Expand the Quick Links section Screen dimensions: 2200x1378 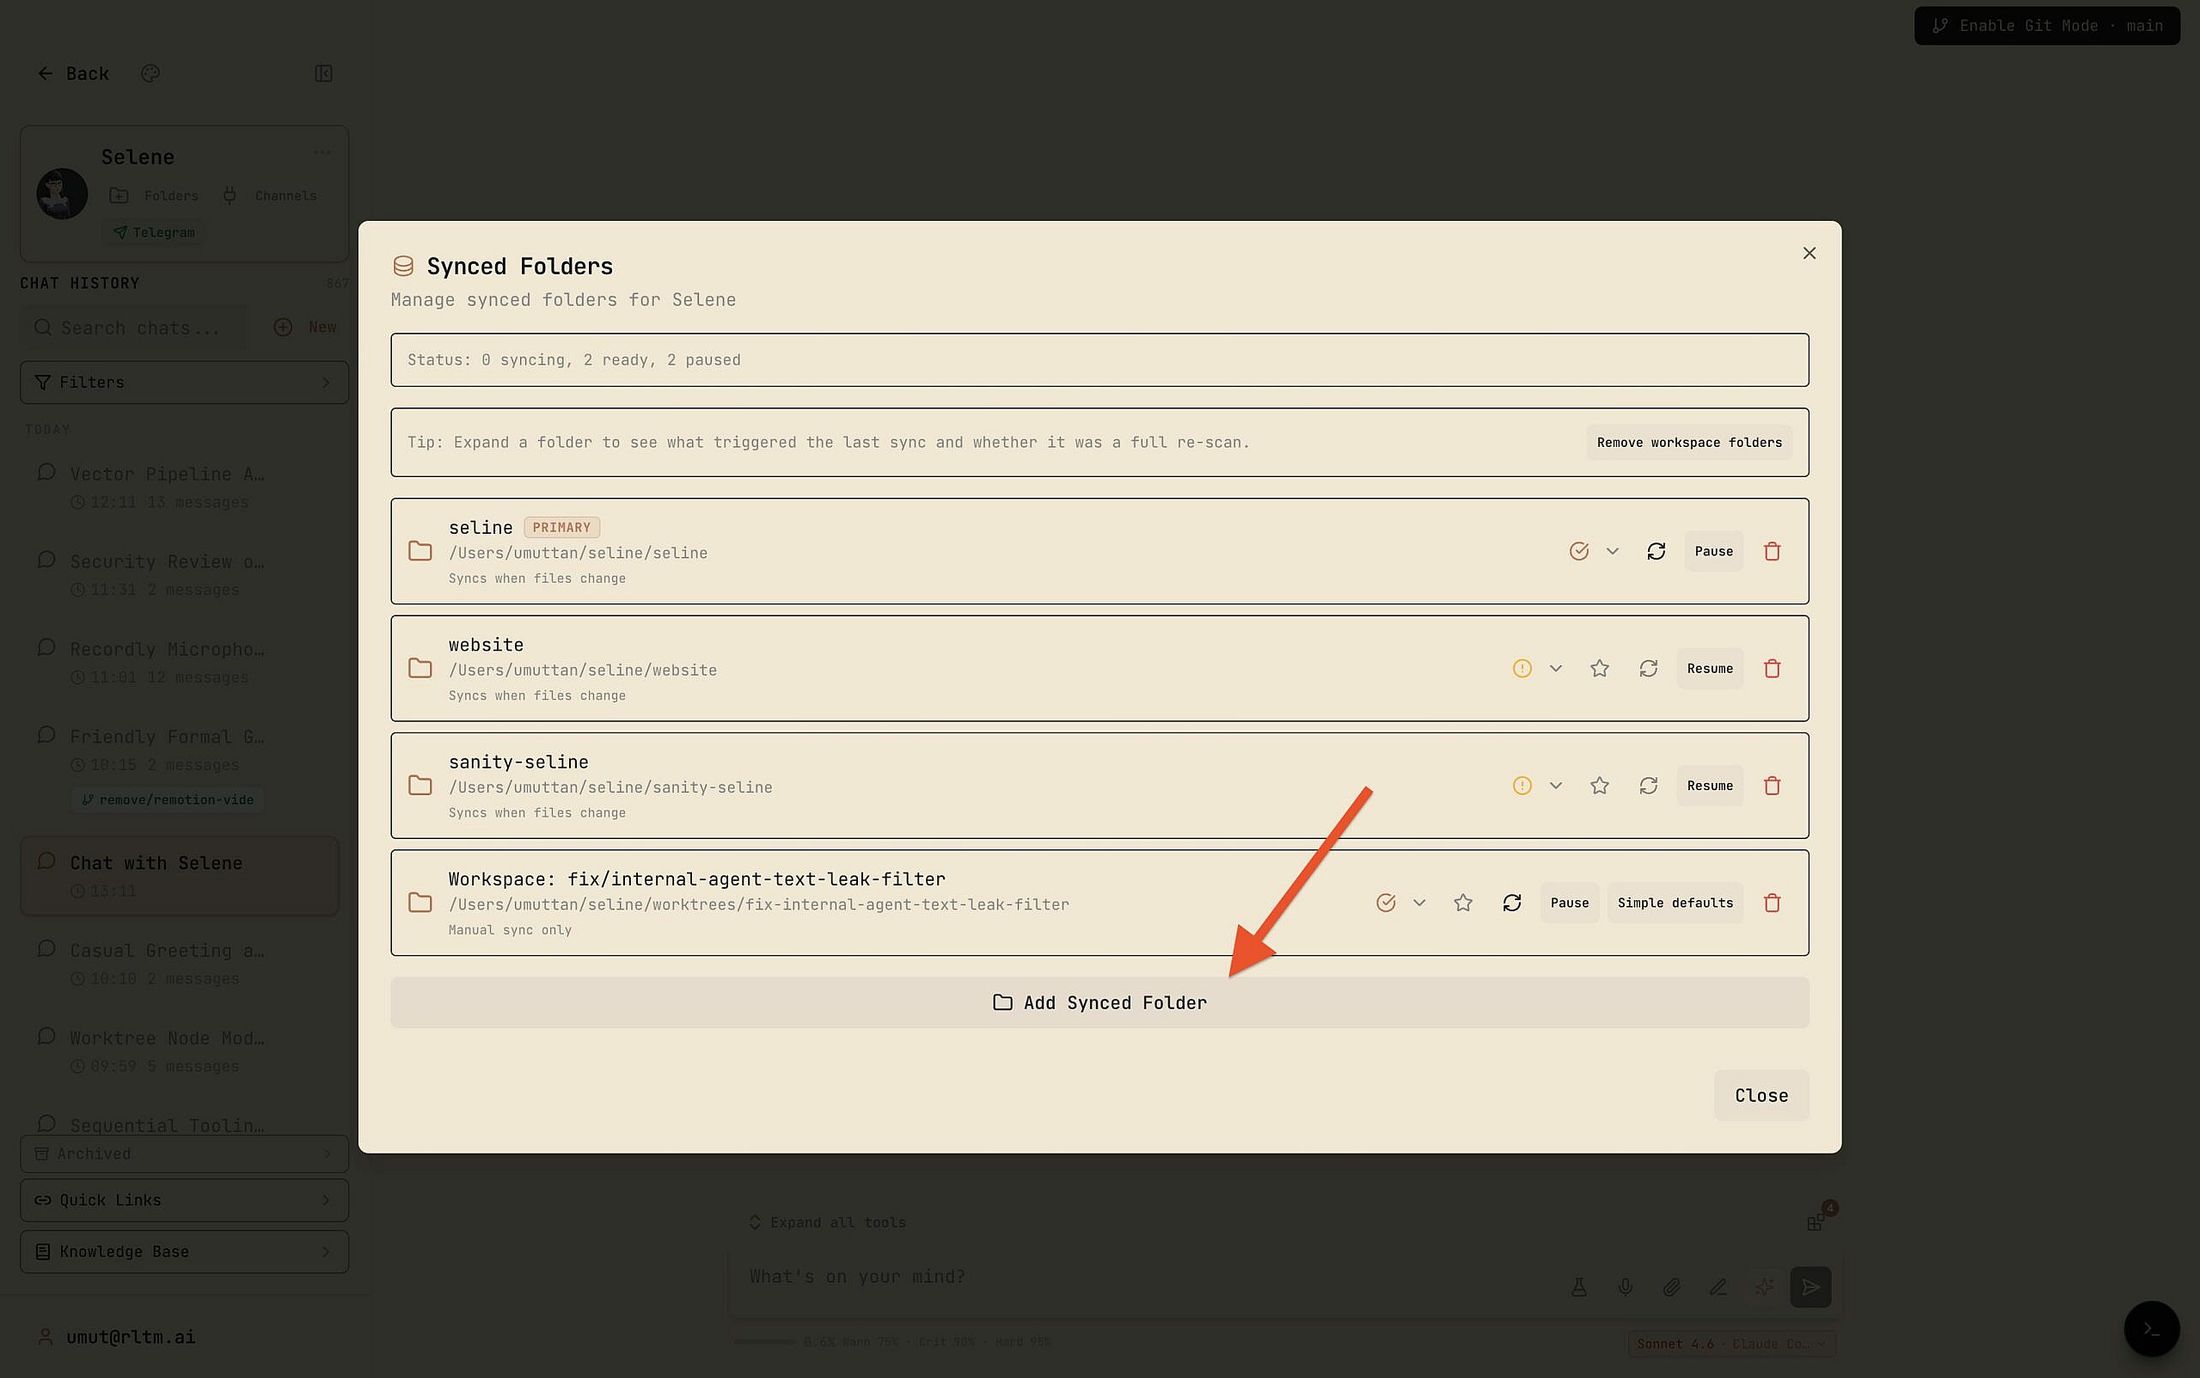tap(184, 1200)
